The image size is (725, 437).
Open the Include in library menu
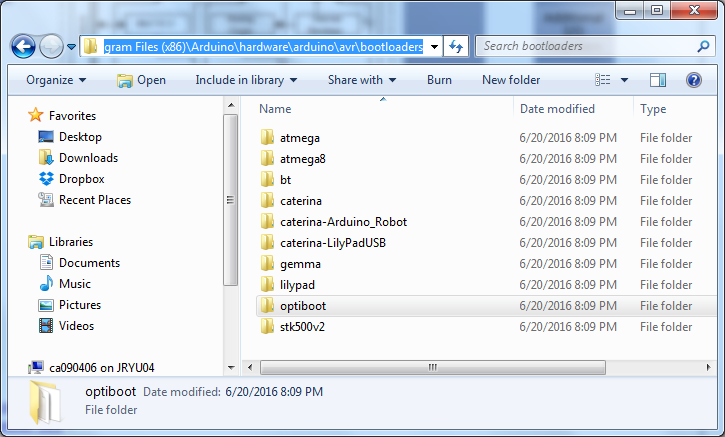click(x=246, y=80)
